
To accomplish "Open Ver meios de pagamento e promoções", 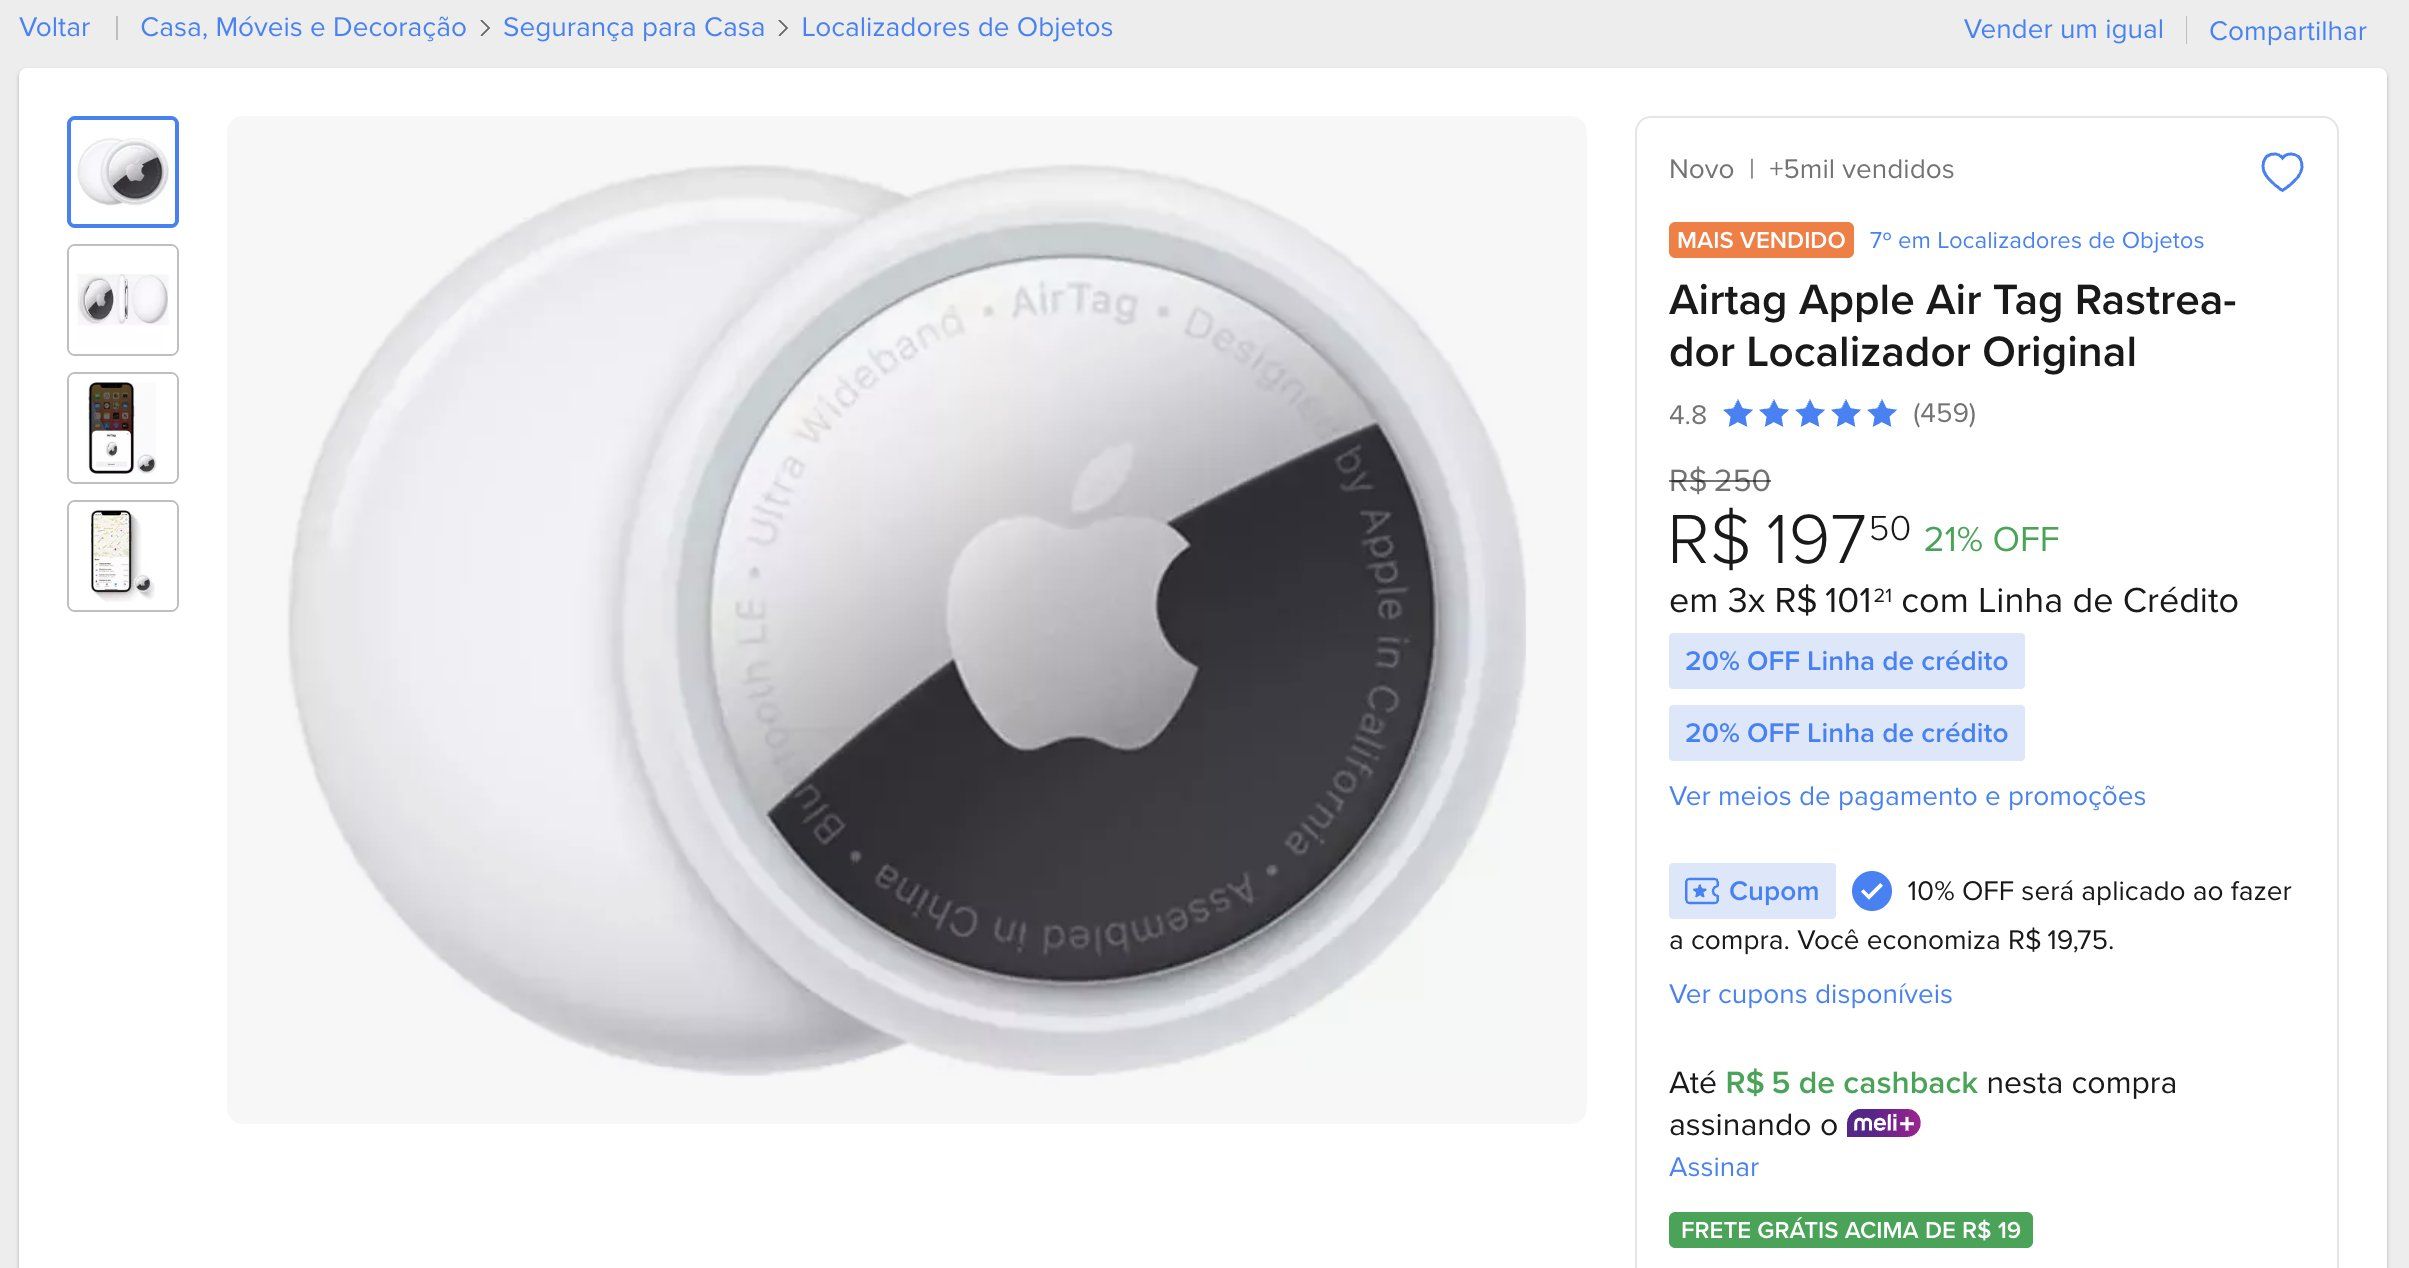I will click(x=1907, y=796).
